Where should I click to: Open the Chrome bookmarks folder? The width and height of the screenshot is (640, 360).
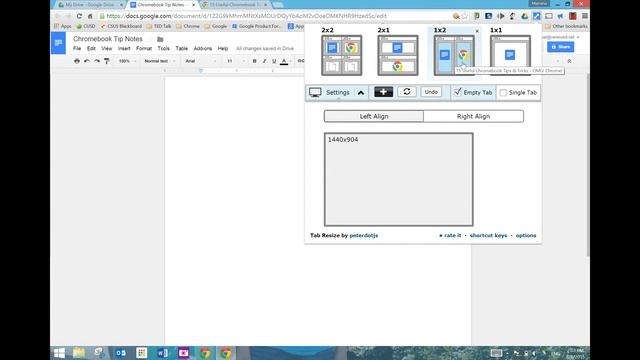188,26
